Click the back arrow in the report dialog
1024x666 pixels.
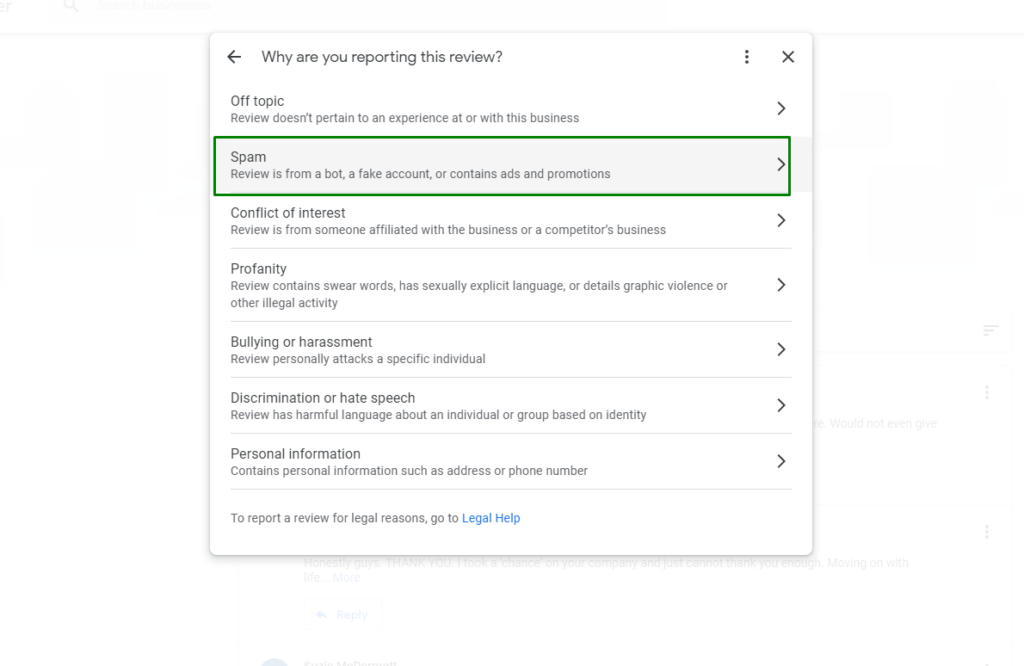point(233,57)
